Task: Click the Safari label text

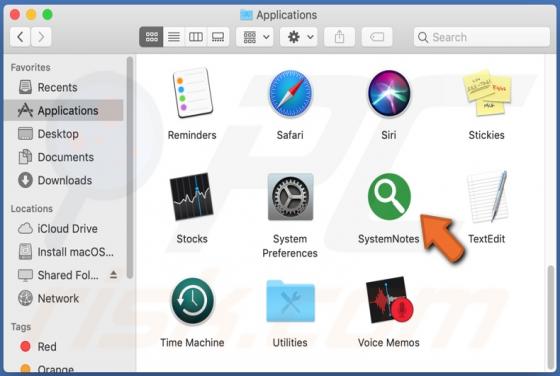Action: (x=290, y=135)
